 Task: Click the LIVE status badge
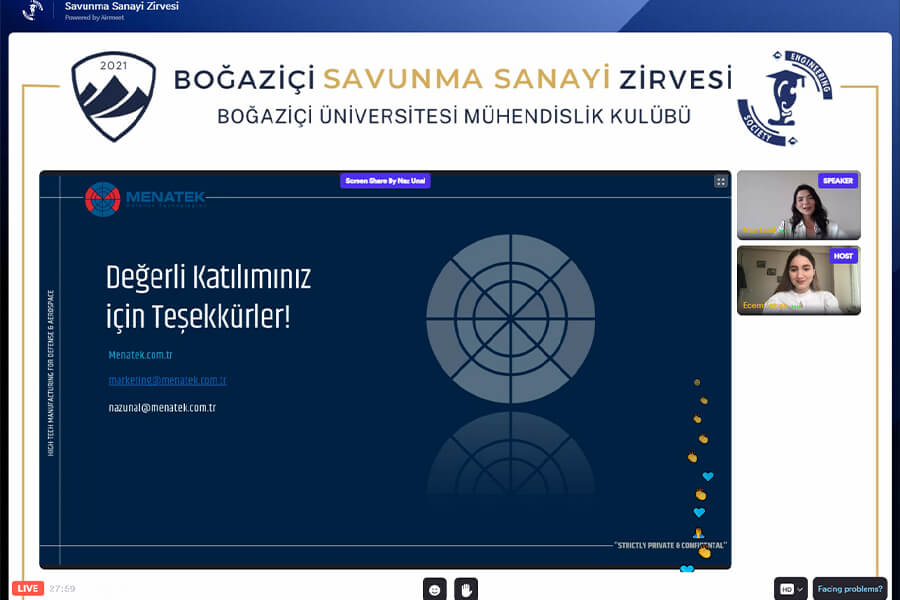(27, 588)
